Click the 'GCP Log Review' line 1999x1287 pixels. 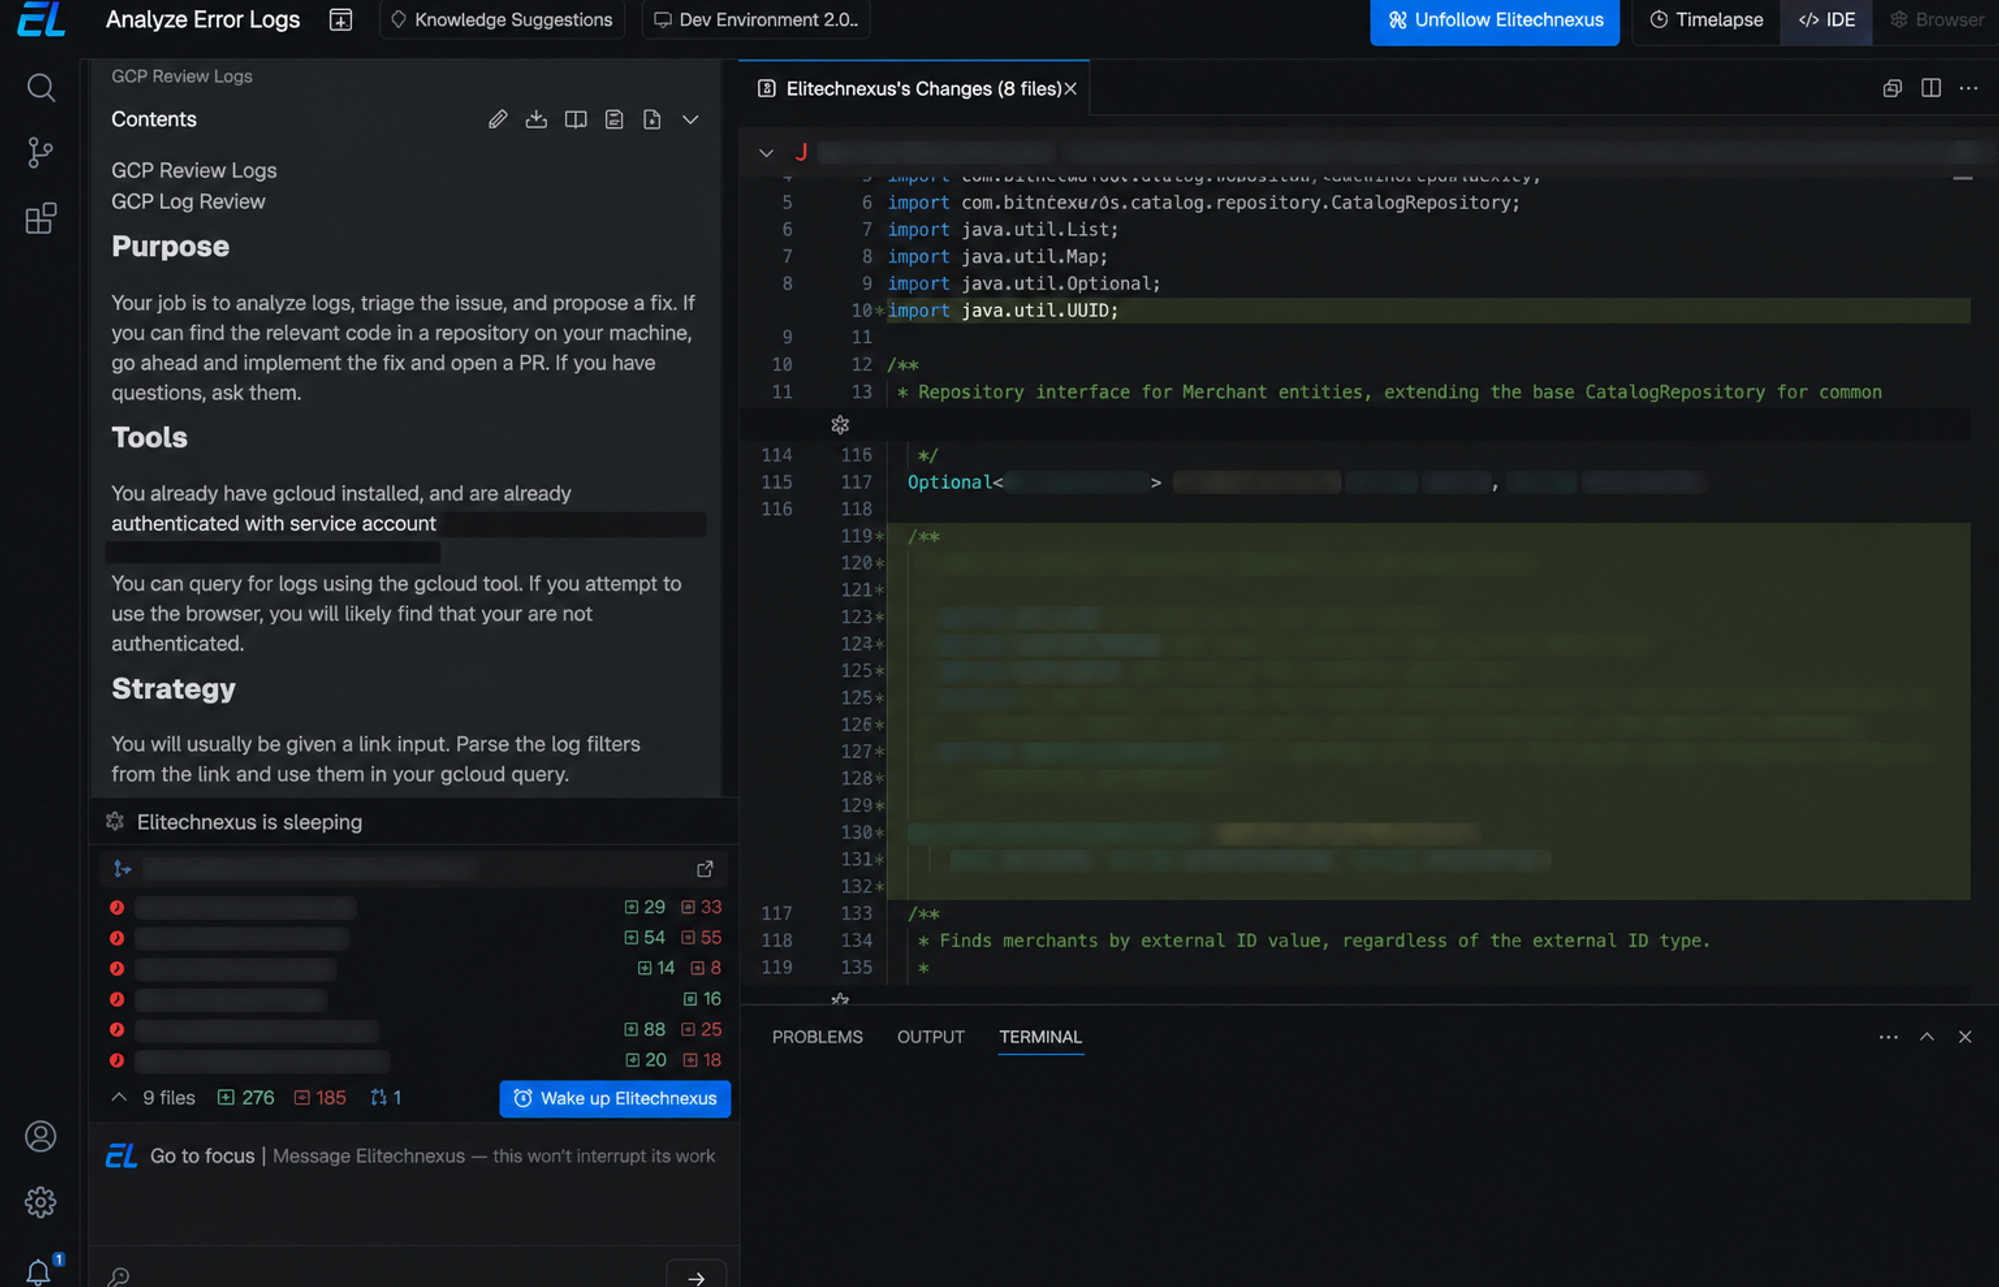(x=188, y=202)
